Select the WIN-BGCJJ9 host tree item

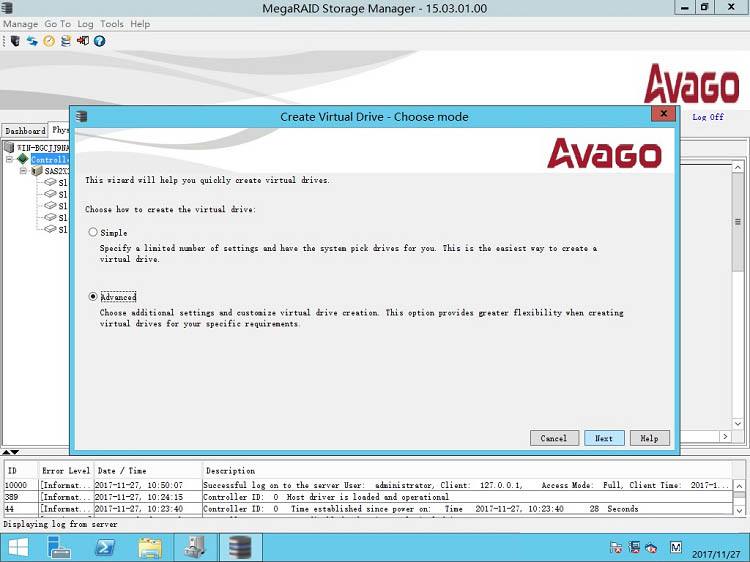[43, 148]
